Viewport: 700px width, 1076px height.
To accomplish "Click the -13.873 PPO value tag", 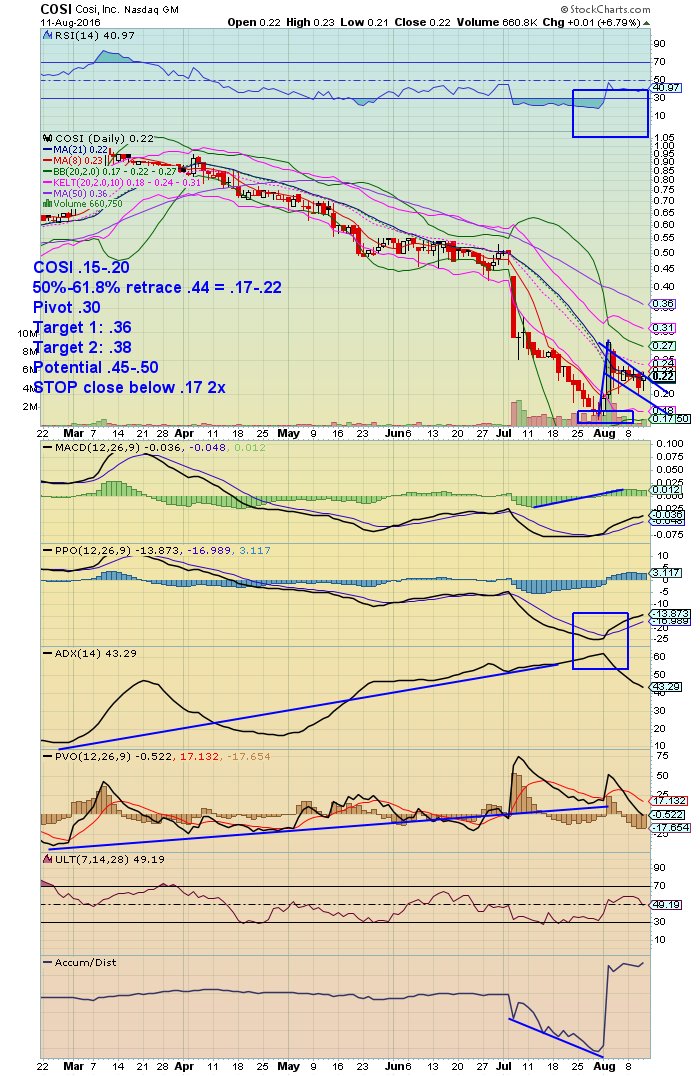I will 668,613.
